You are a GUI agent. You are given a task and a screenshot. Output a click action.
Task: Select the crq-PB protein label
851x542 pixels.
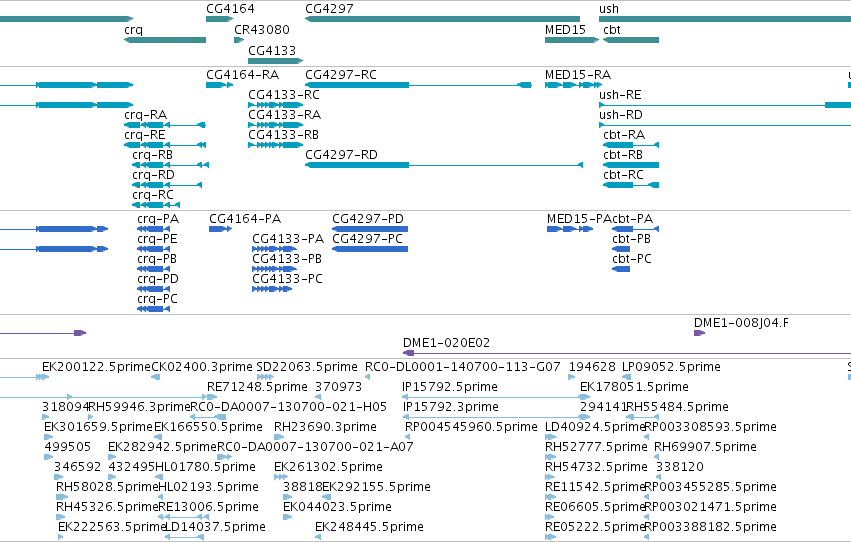(157, 259)
